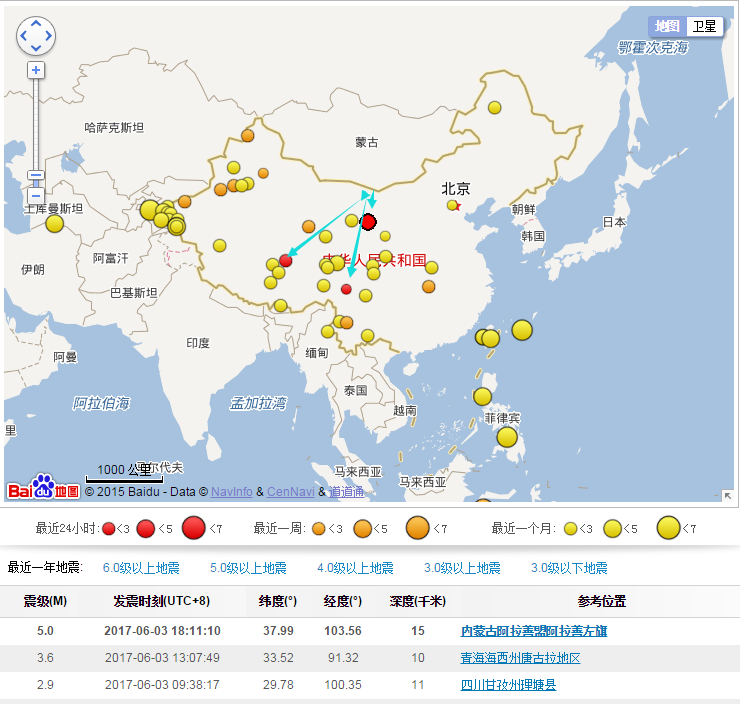
Task: Click the 最近一年地震 label
Action: point(45,568)
